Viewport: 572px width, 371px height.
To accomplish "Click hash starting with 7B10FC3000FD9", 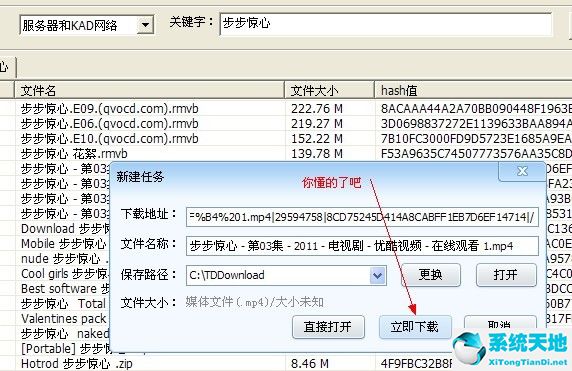I will tap(476, 139).
